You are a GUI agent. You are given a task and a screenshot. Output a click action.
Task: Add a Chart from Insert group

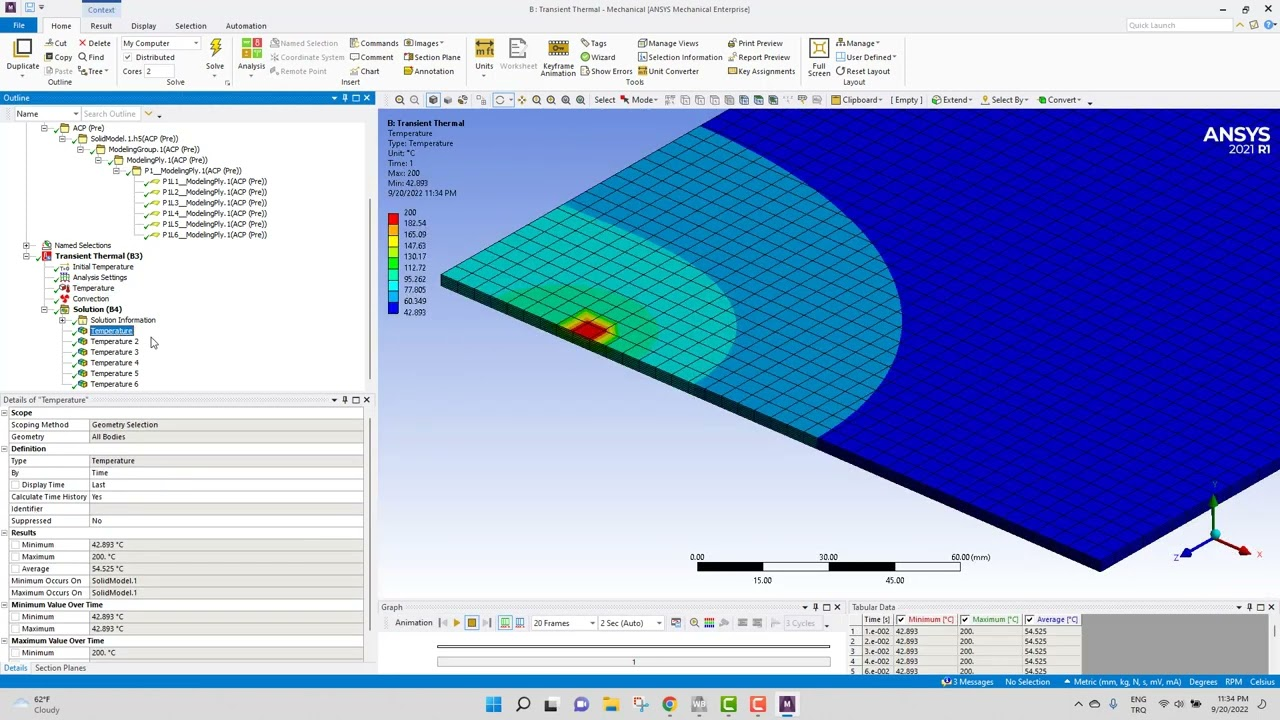[364, 71]
